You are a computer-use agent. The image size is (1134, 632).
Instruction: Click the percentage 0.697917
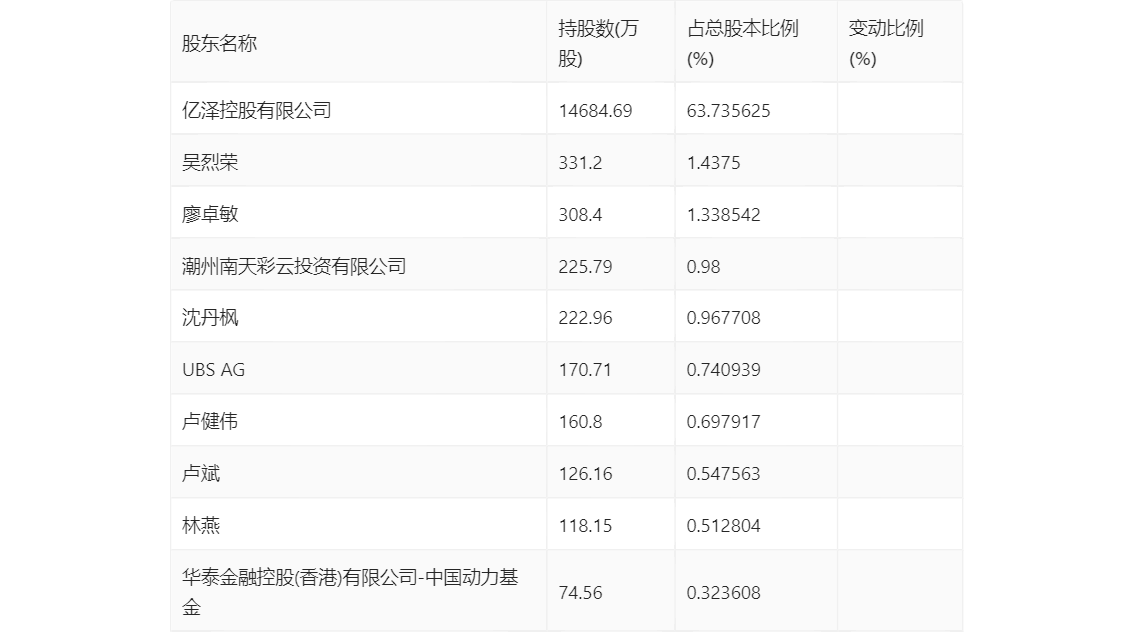pyautogui.click(x=723, y=422)
